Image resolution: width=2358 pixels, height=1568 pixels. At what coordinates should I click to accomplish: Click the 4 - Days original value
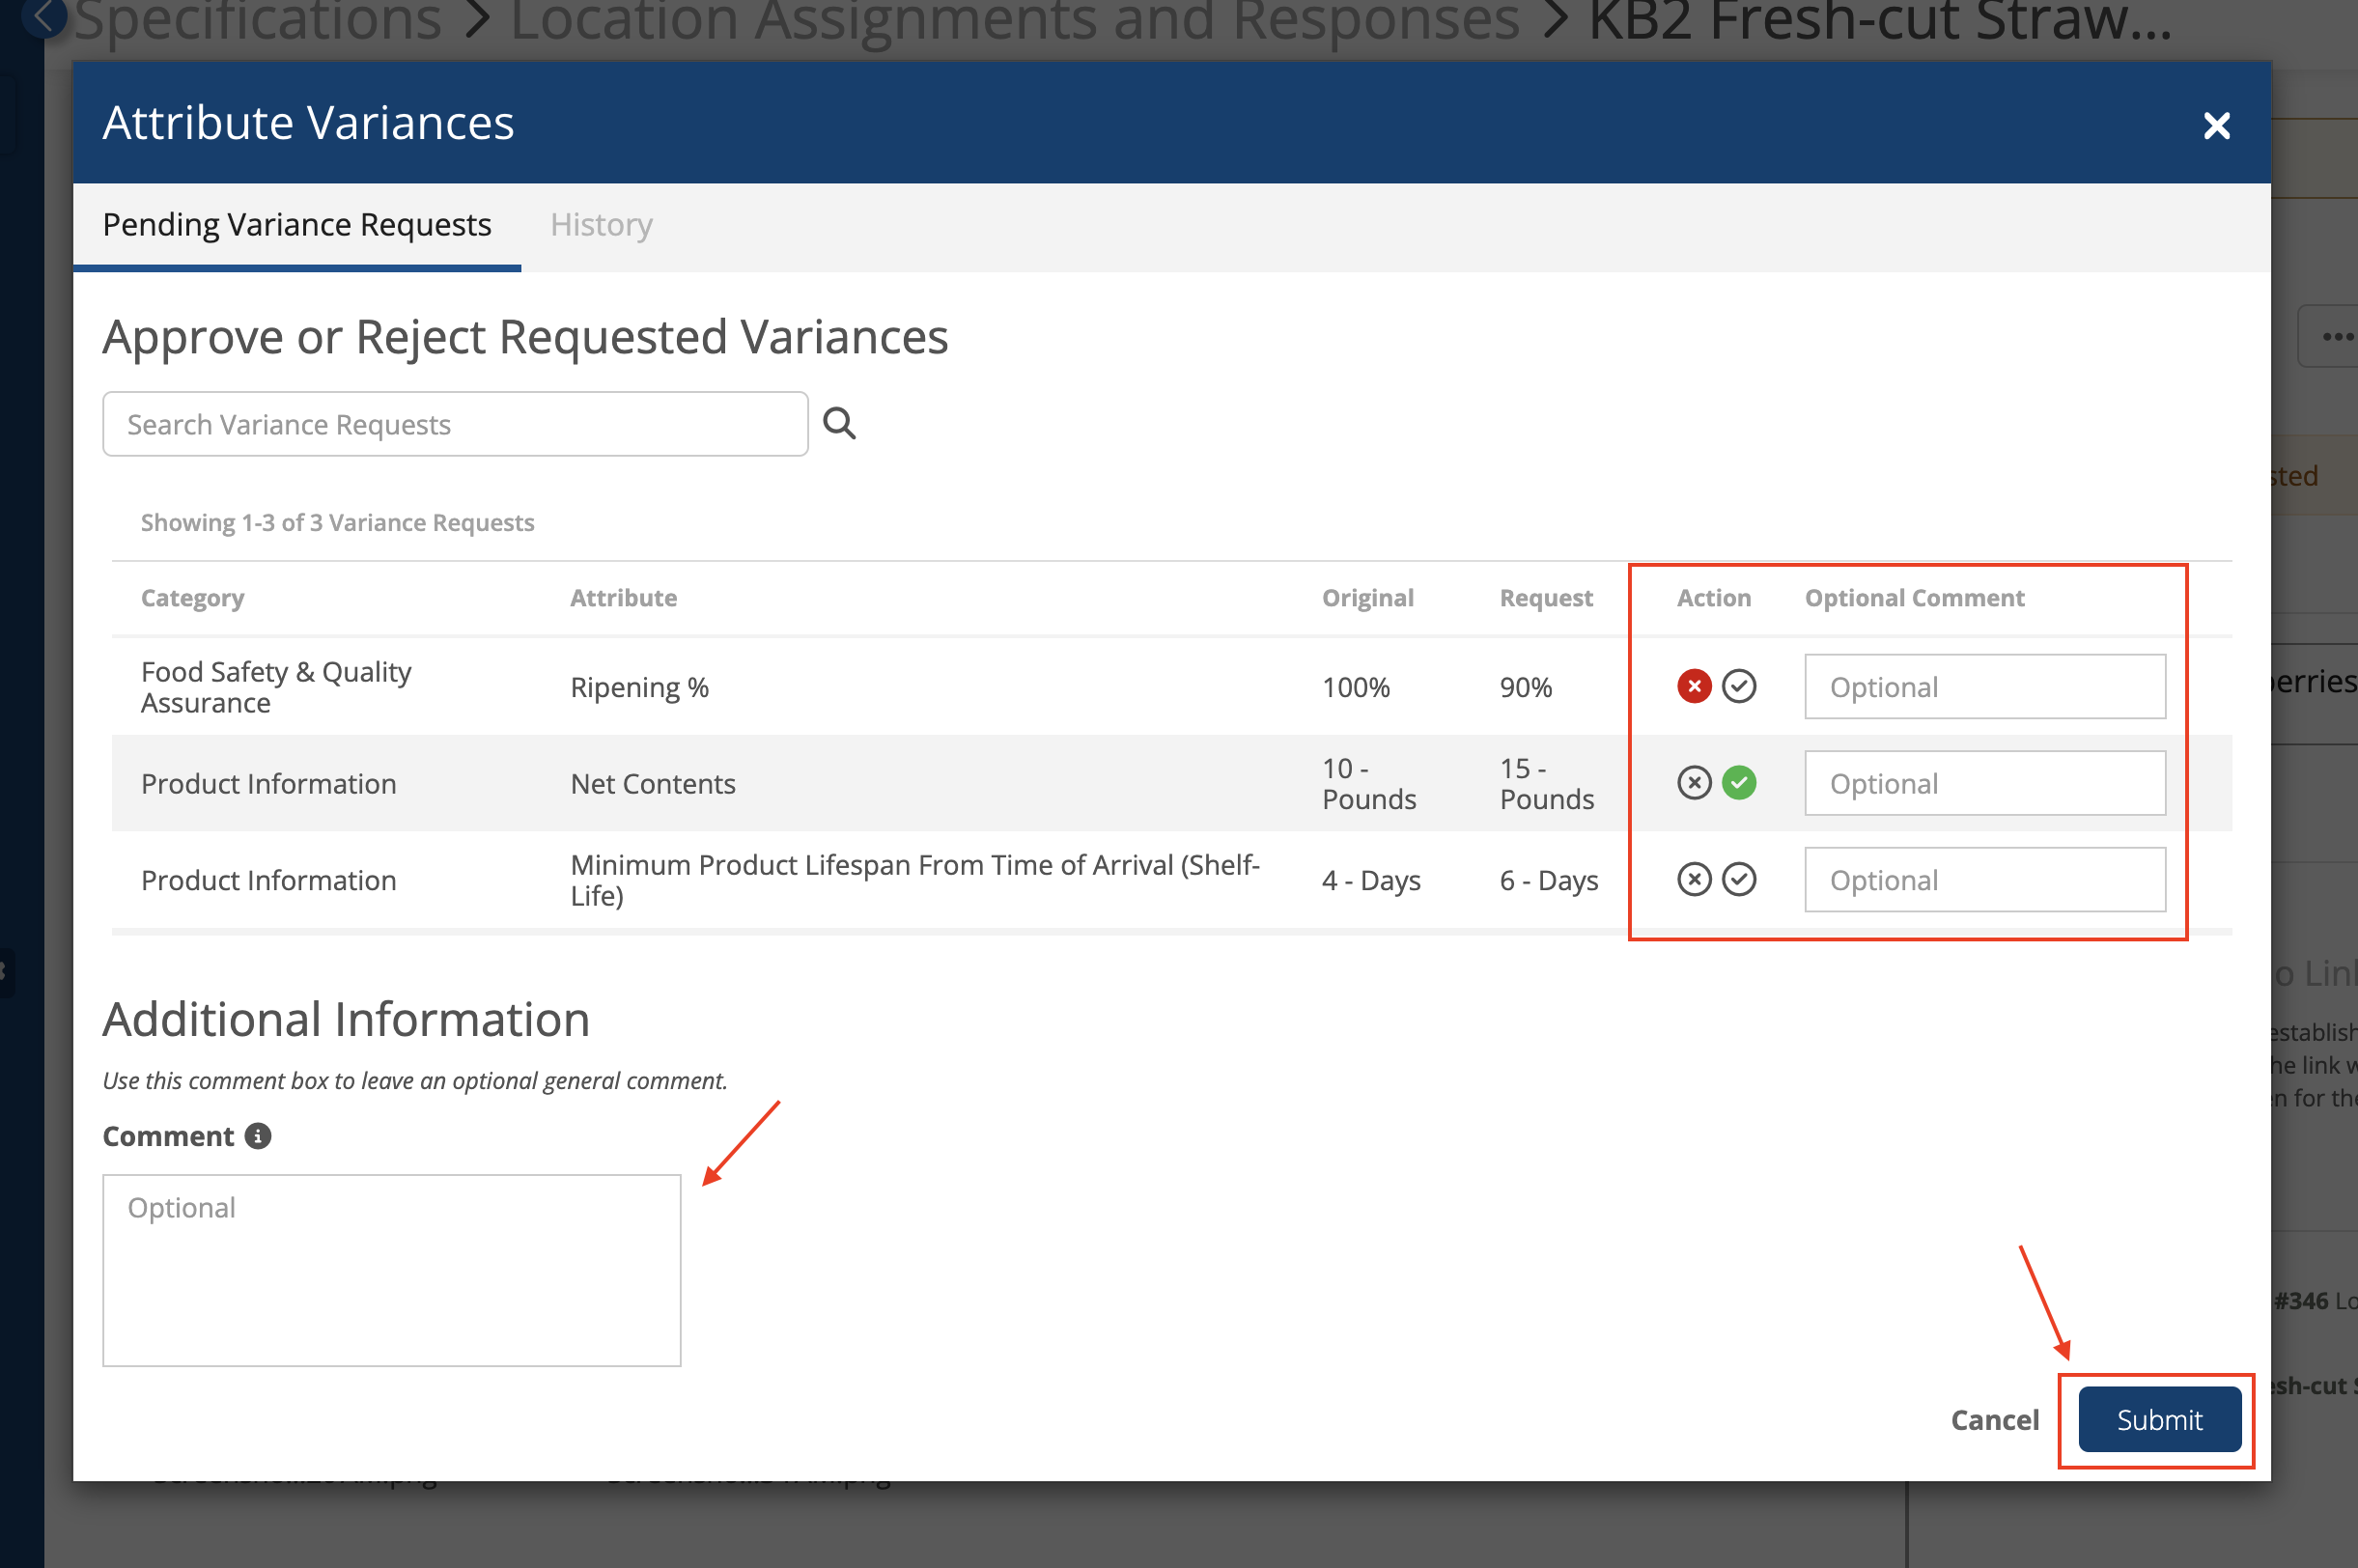click(1371, 880)
